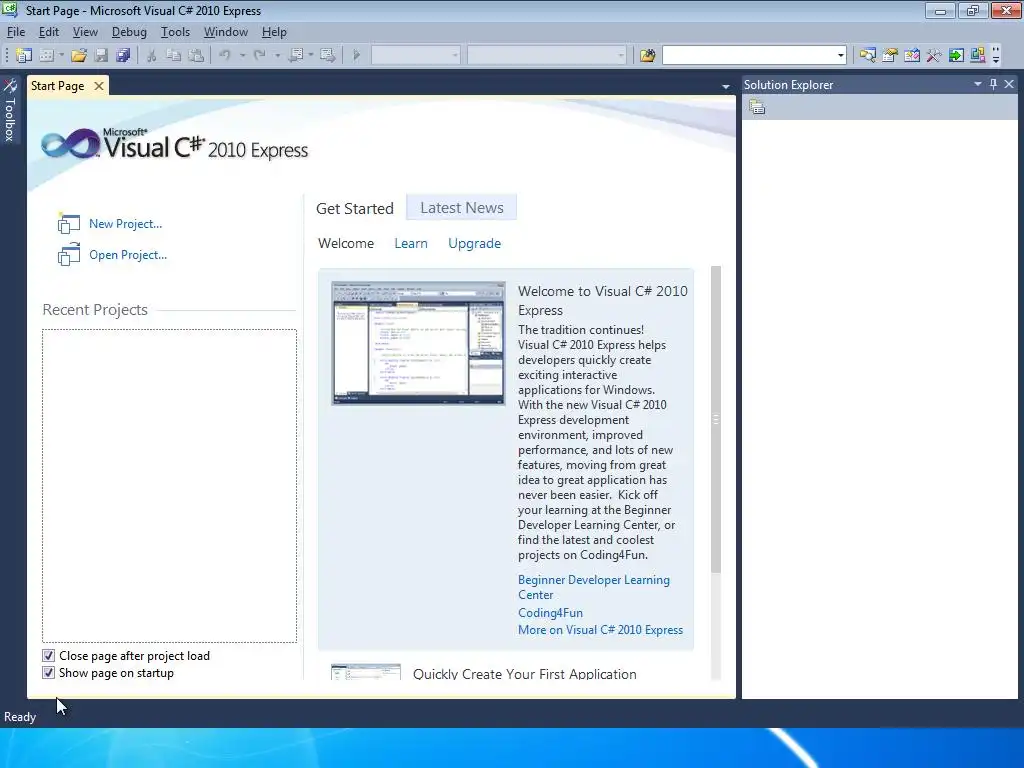Click the Redo arrow icon
This screenshot has width=1024, height=768.
(260, 56)
